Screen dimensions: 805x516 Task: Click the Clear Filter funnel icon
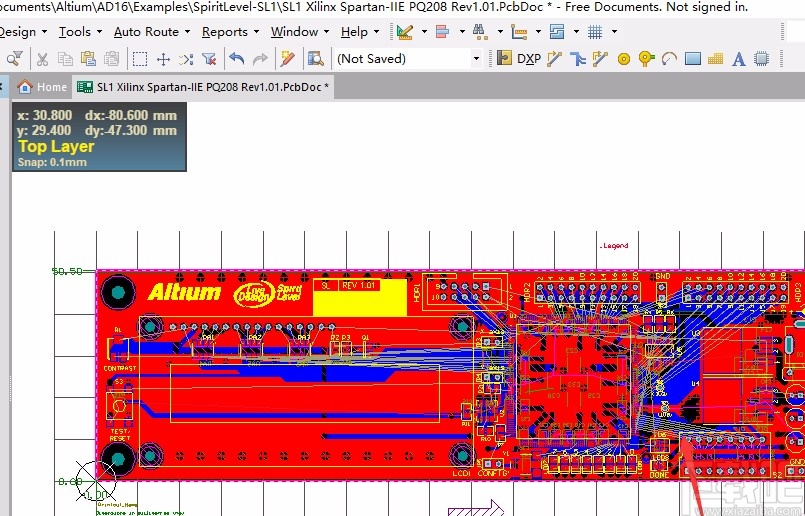209,59
